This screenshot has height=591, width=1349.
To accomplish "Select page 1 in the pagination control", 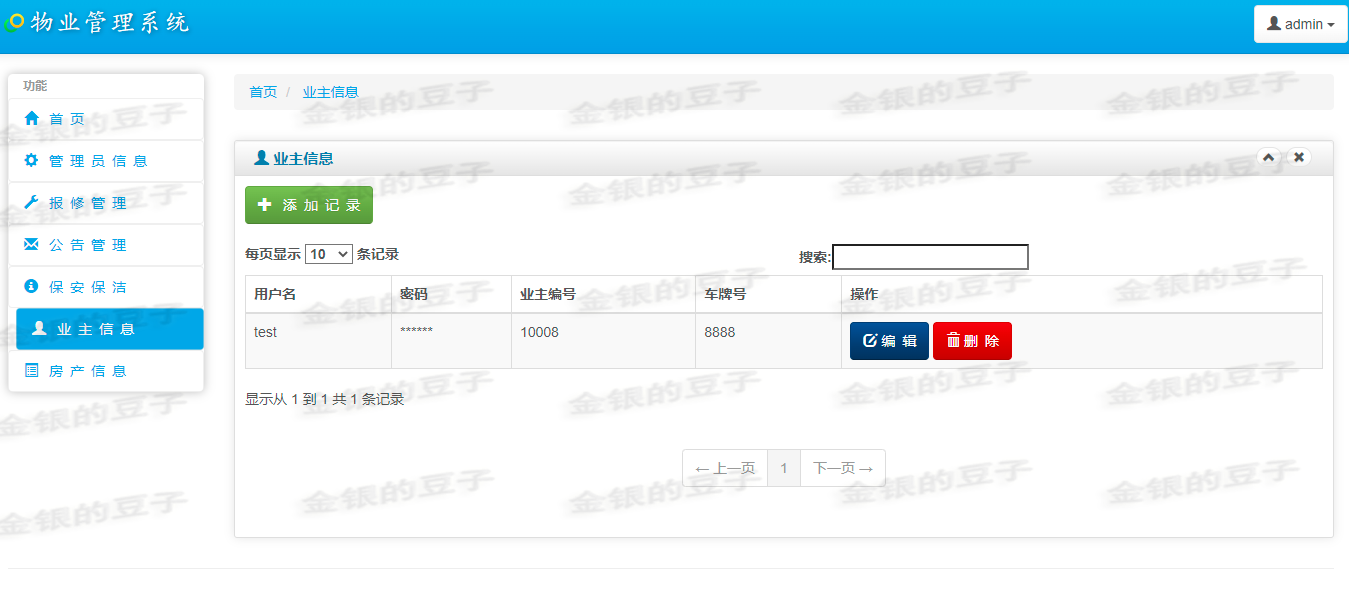I will tap(784, 467).
